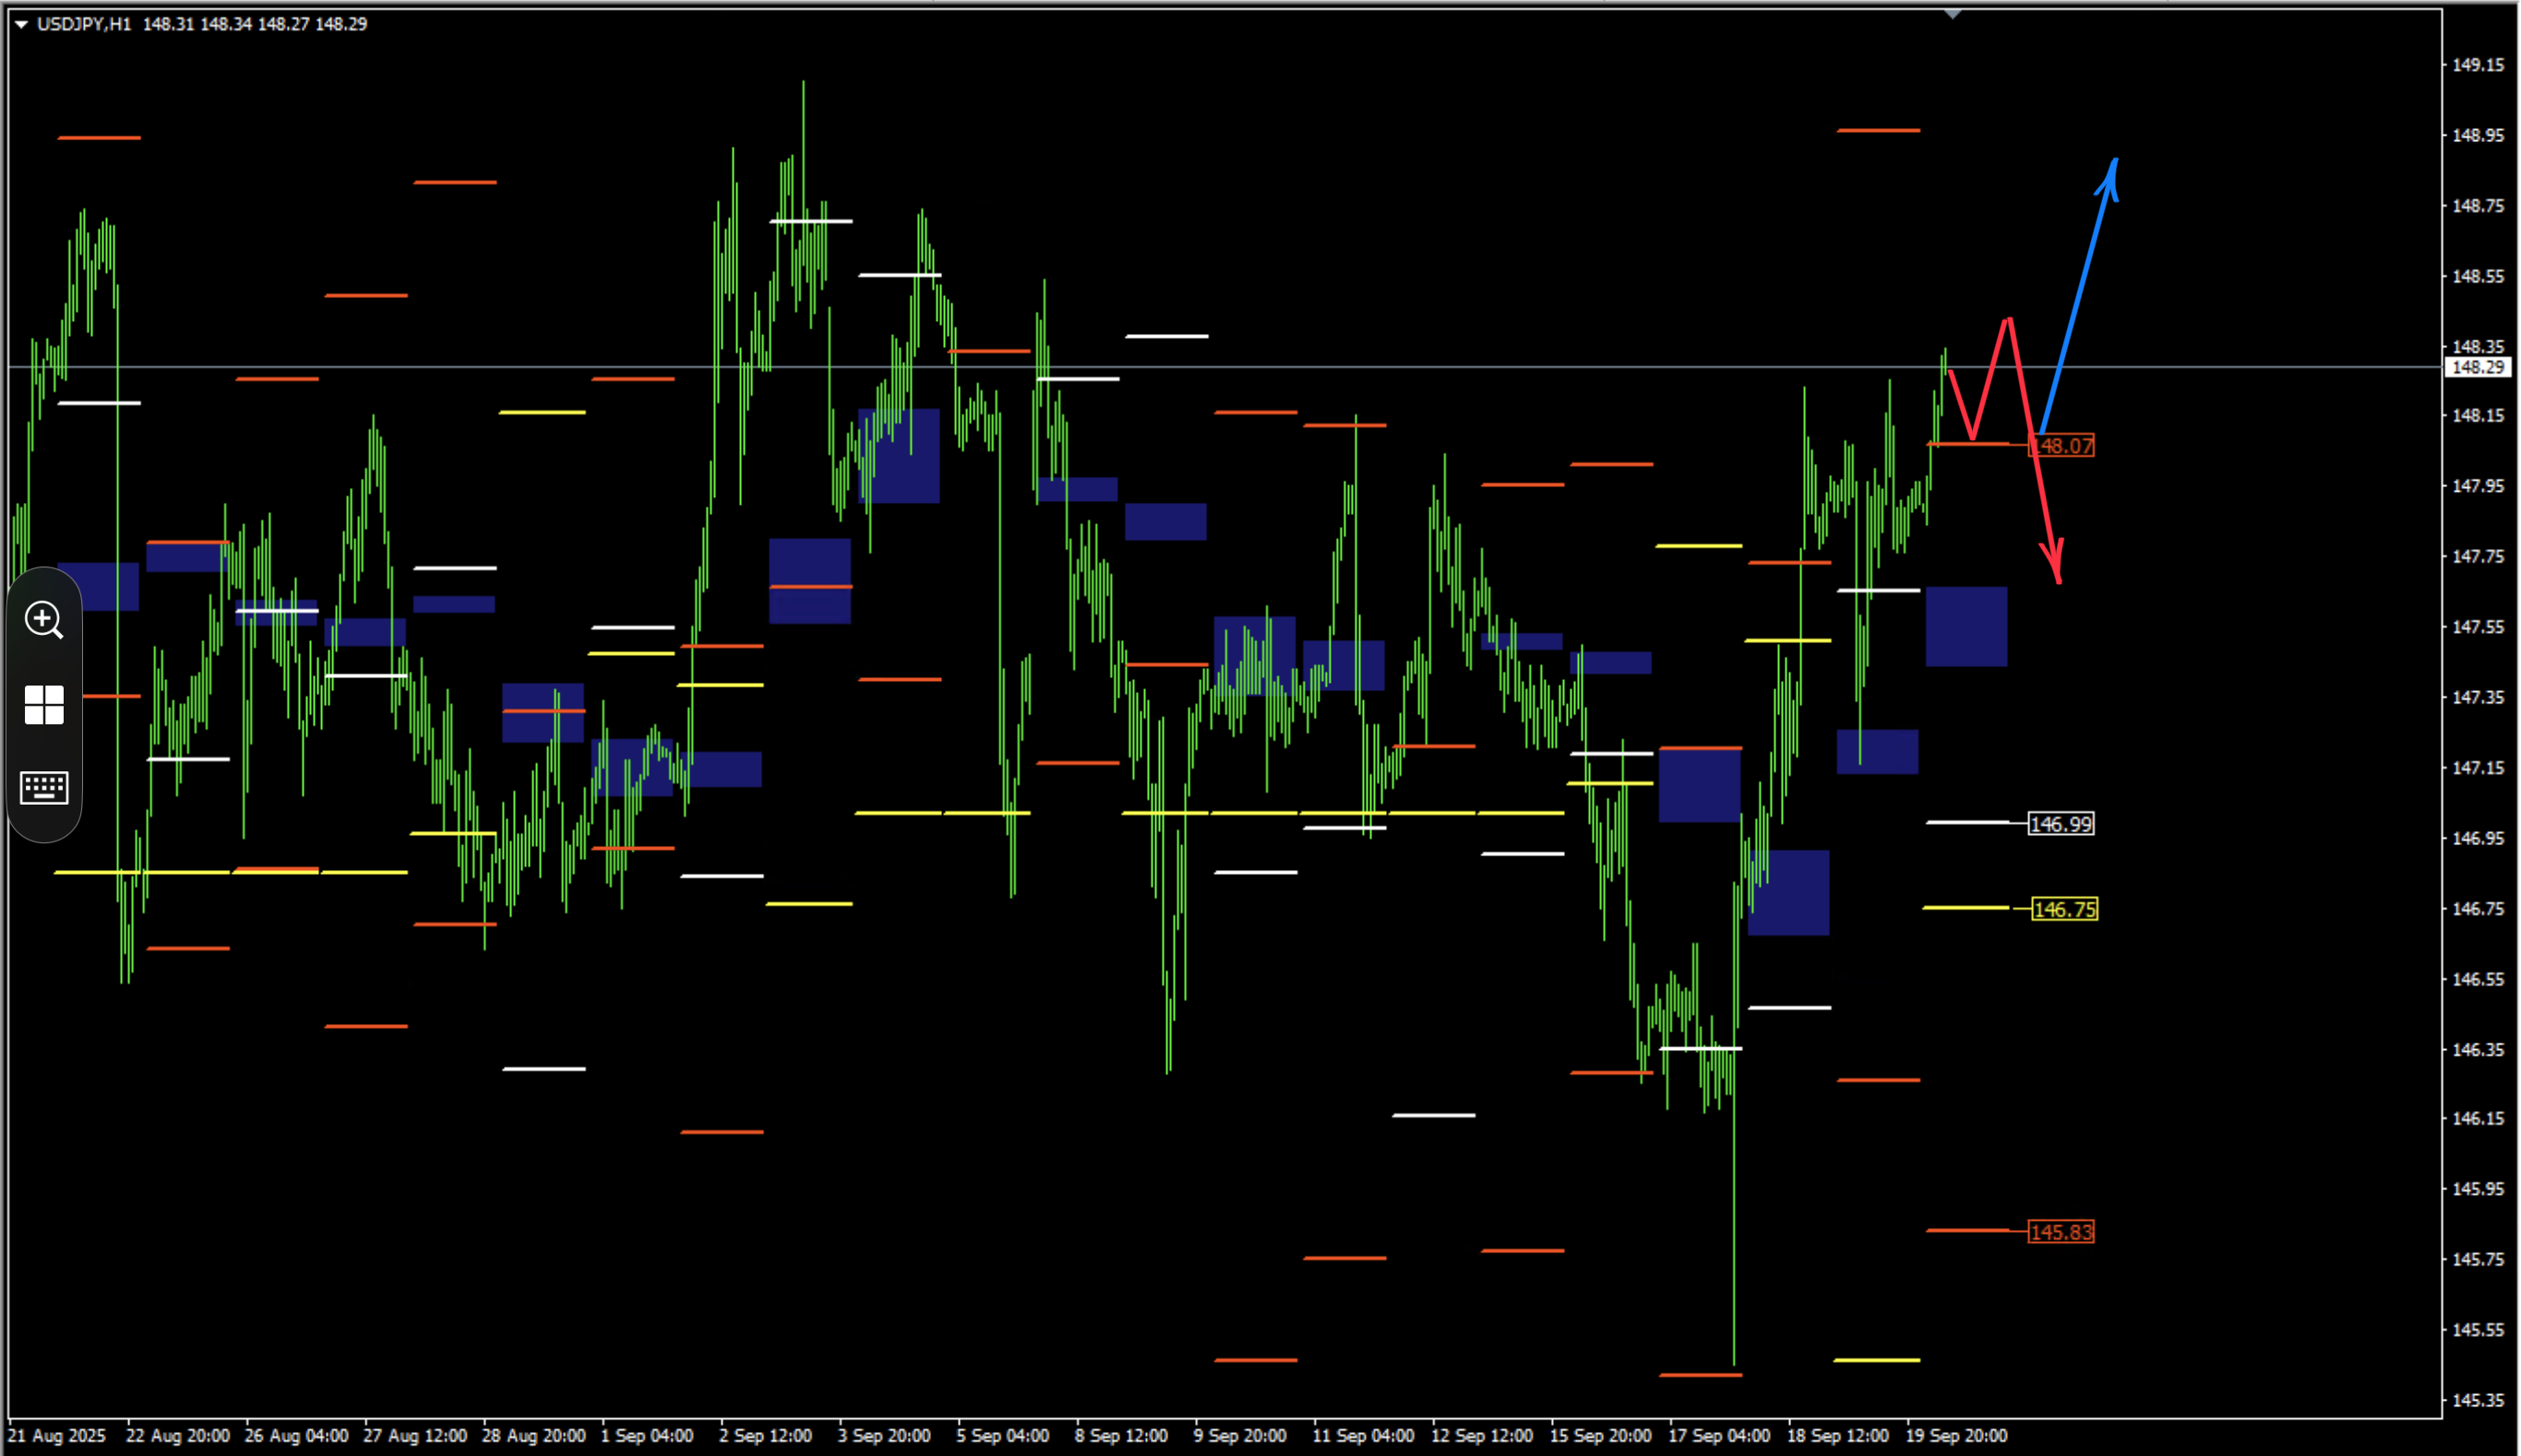Expand the USDJPY,H1 chart title arrow
This screenshot has height=1456, width=2521.
point(20,24)
